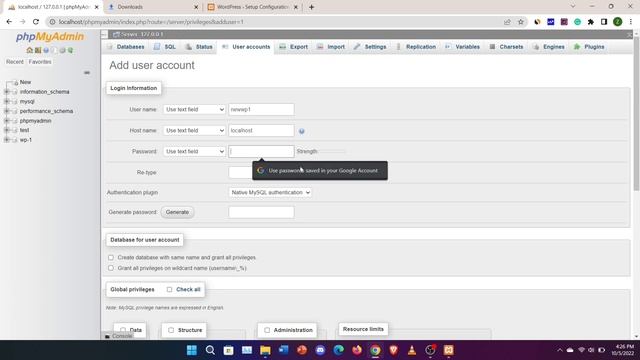Reload navigation panel green icon
This screenshot has height=360, width=640.
coord(70,50)
